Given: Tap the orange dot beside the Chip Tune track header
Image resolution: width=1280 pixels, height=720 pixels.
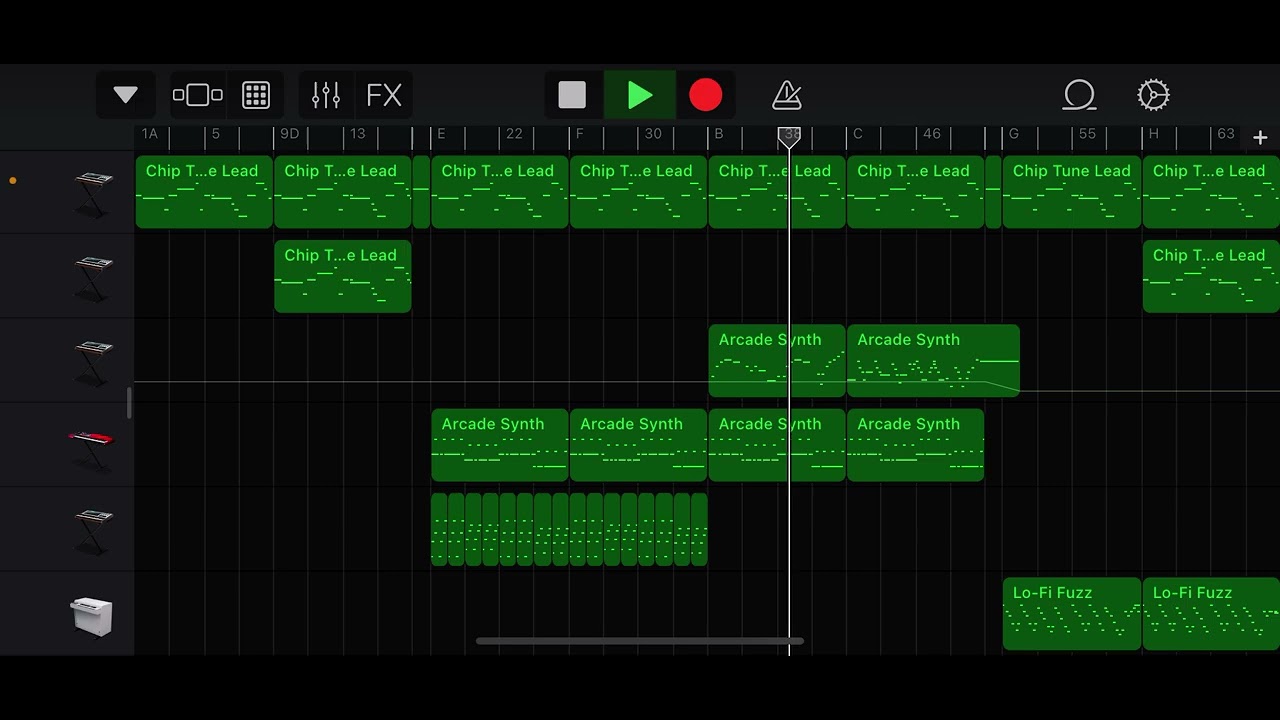Looking at the screenshot, I should (13, 181).
